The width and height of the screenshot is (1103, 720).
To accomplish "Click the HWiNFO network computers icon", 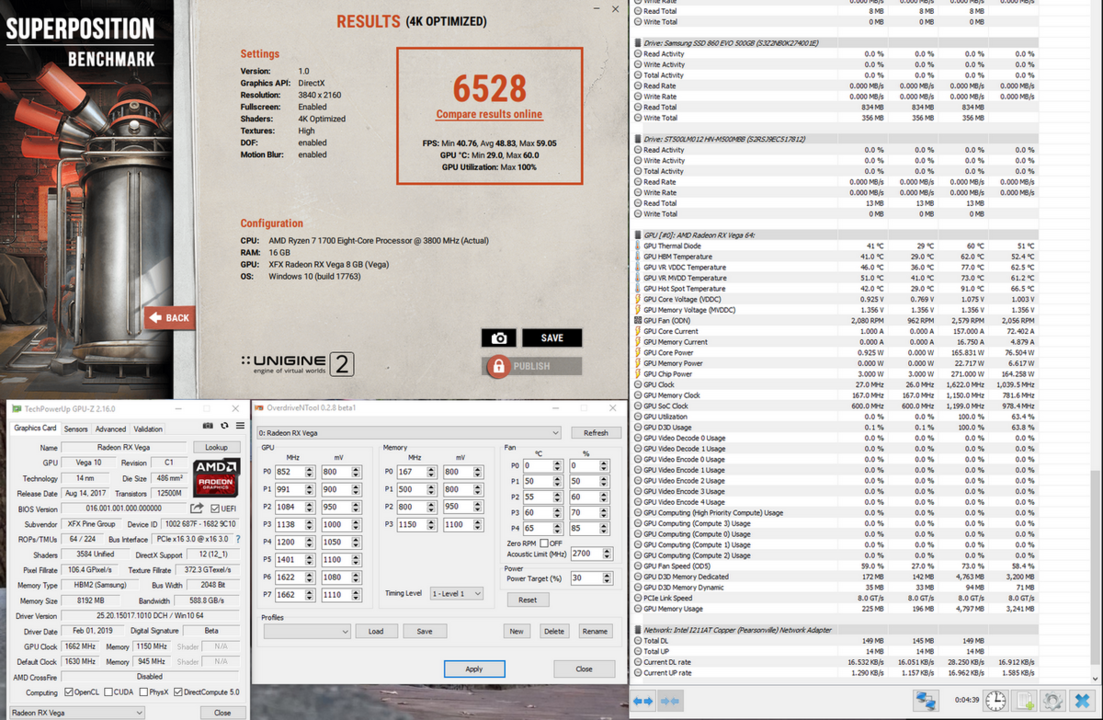I will point(926,700).
